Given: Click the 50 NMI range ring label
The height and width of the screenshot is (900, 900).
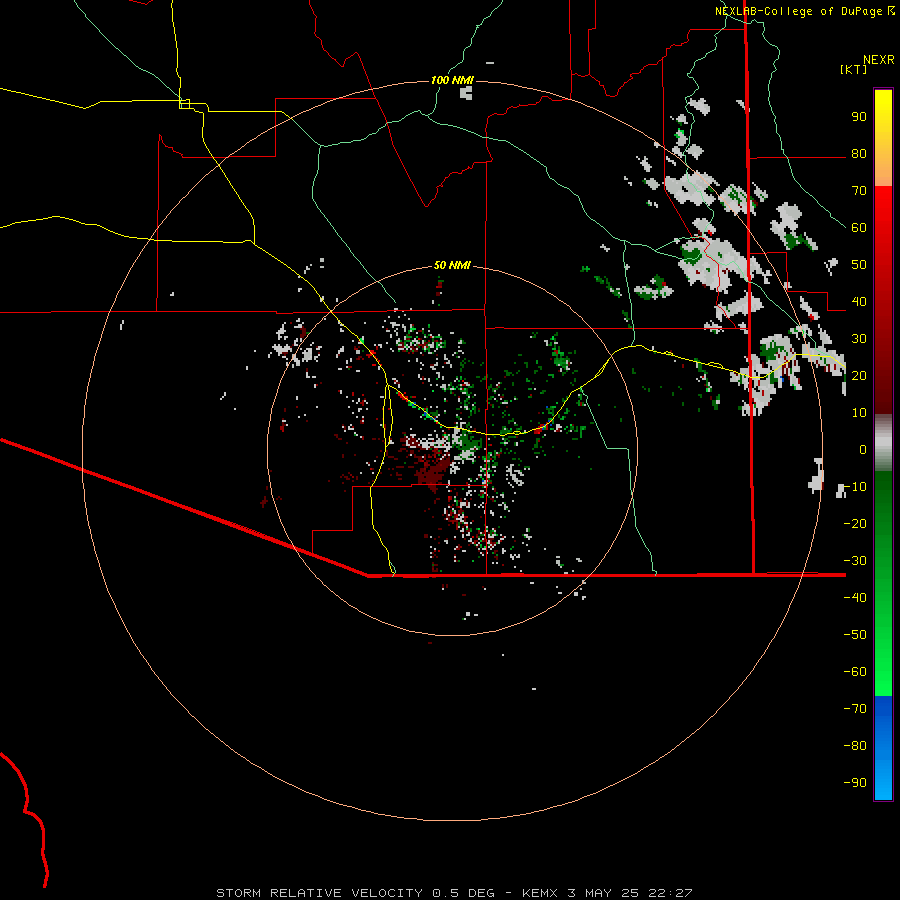Looking at the screenshot, I should [x=452, y=265].
